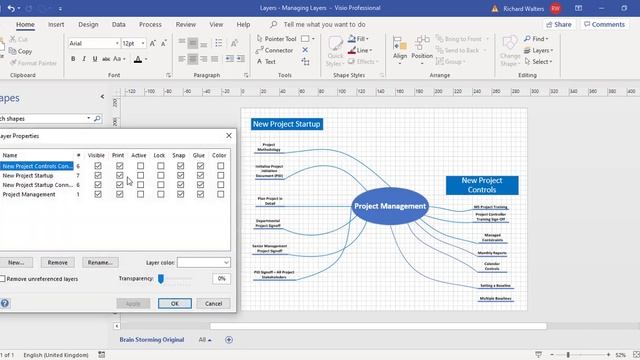Open the Insert ribbon tab
The image size is (640, 360).
(56, 24)
